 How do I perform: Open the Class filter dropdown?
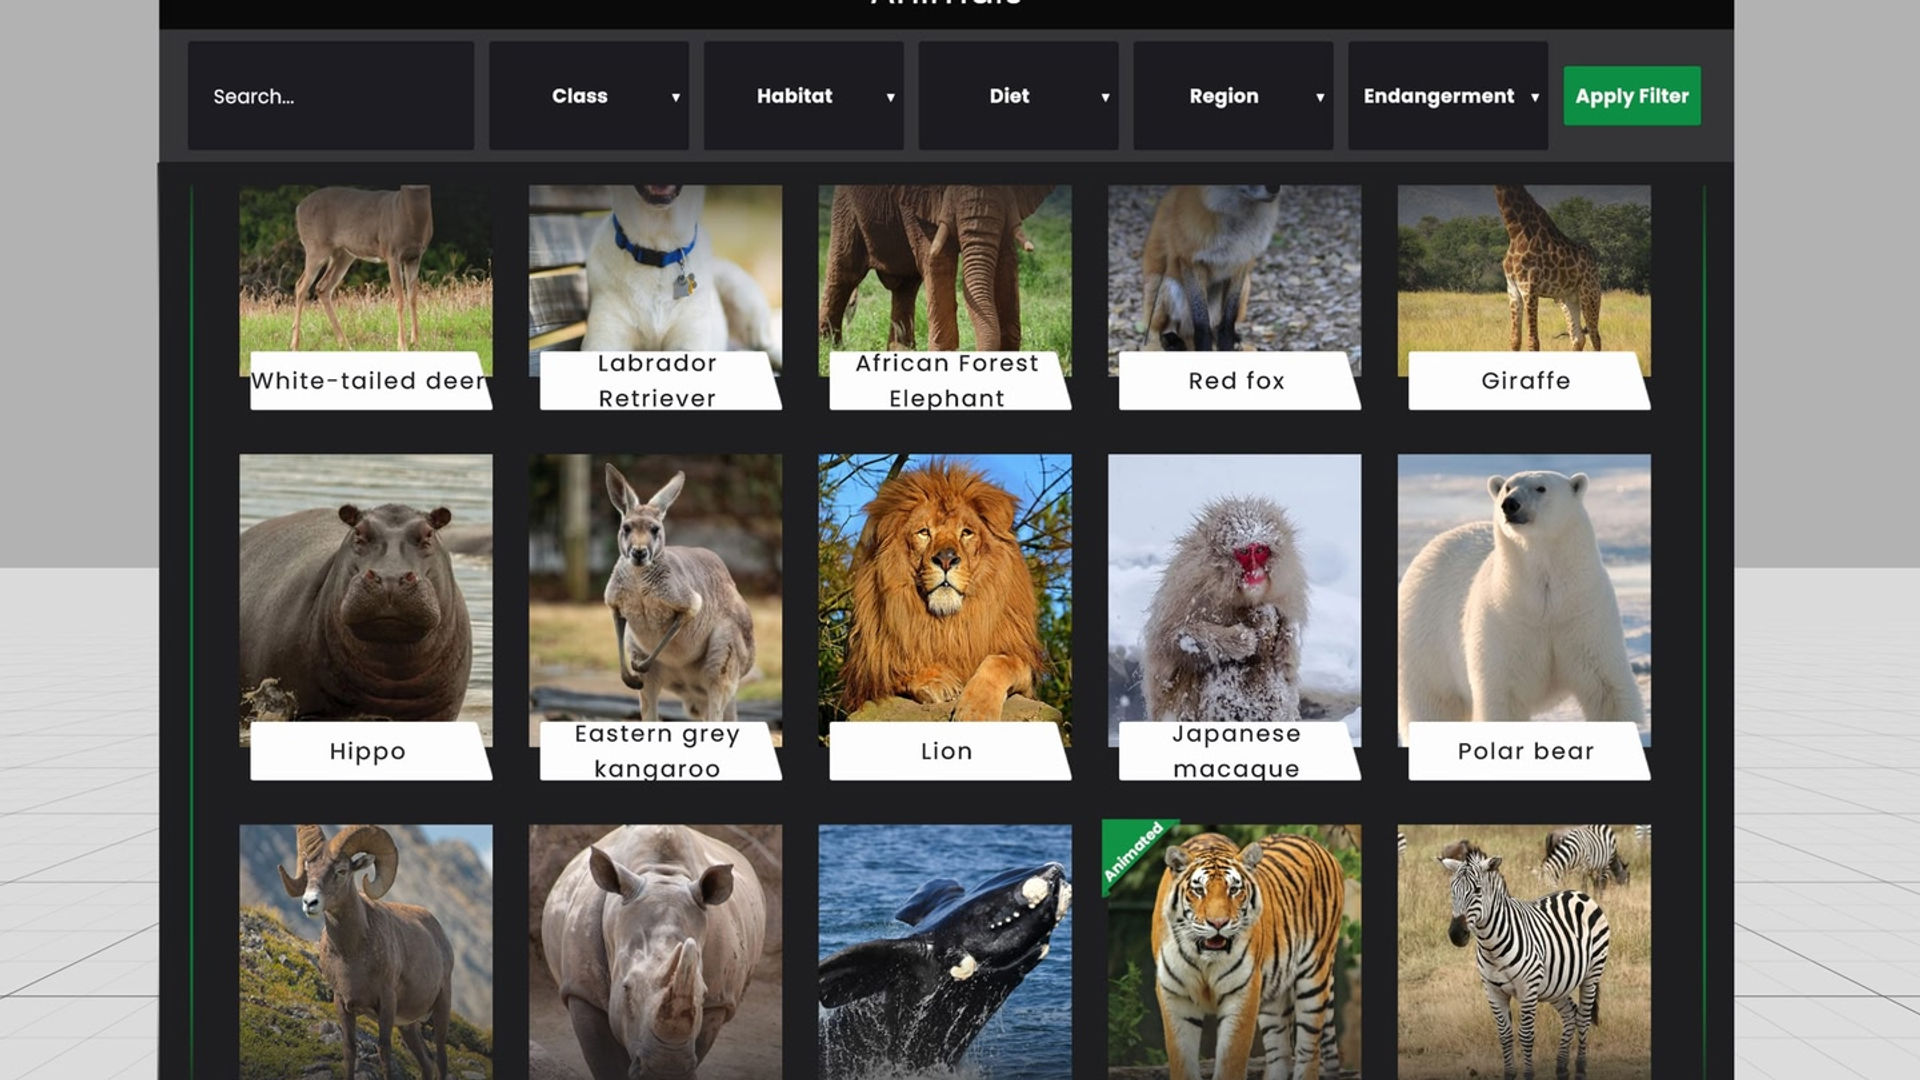pyautogui.click(x=589, y=96)
